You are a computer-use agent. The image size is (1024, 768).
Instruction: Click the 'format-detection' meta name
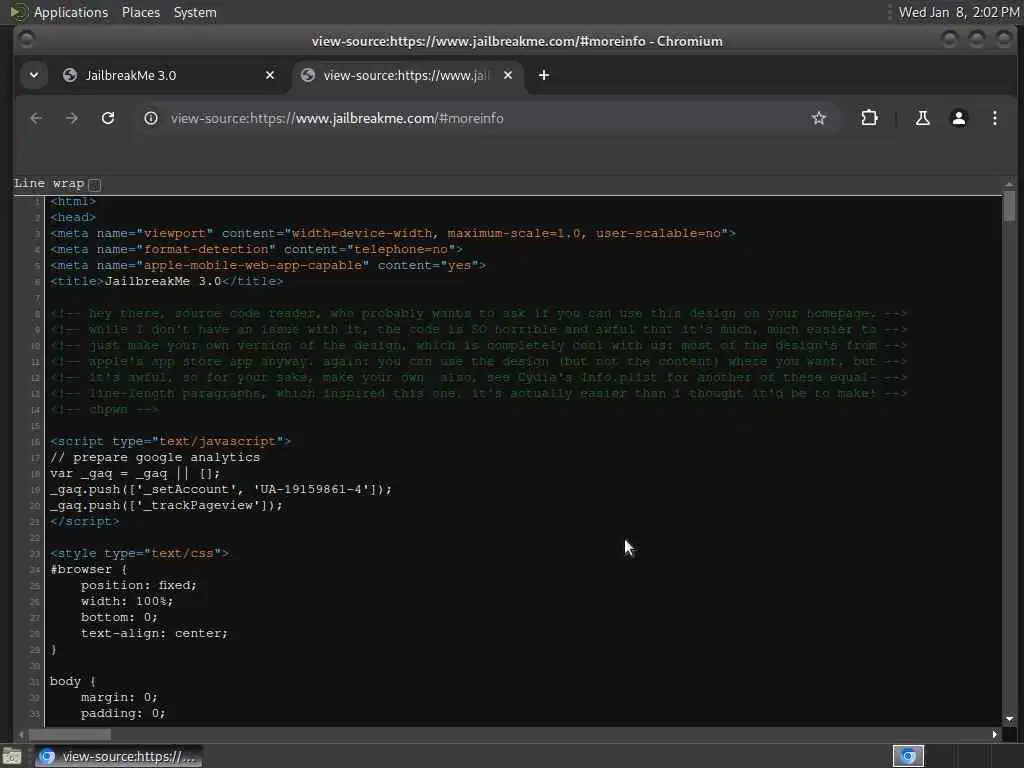206,249
